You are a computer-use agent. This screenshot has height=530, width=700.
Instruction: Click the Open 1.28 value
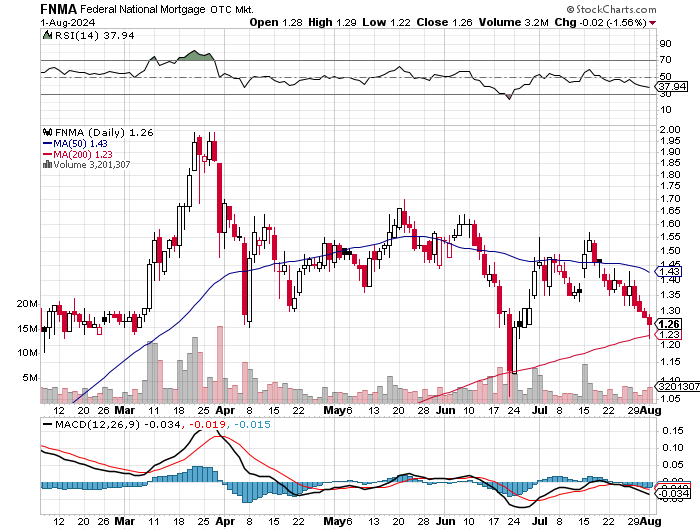pos(276,22)
